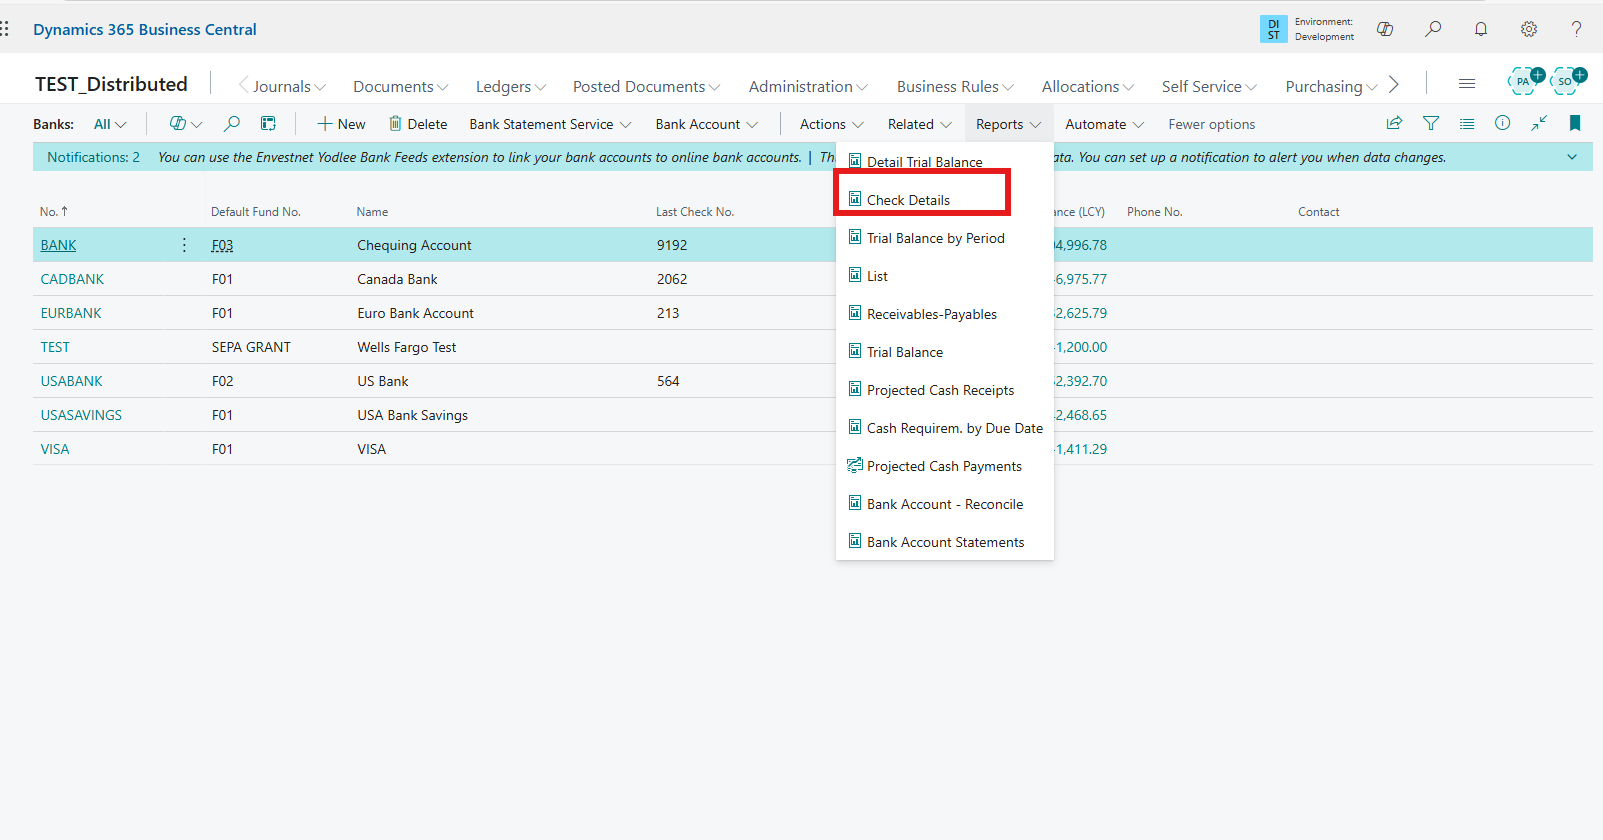Click the Wells Fargo Test name cell
Viewport: 1603px width, 840px height.
click(407, 347)
